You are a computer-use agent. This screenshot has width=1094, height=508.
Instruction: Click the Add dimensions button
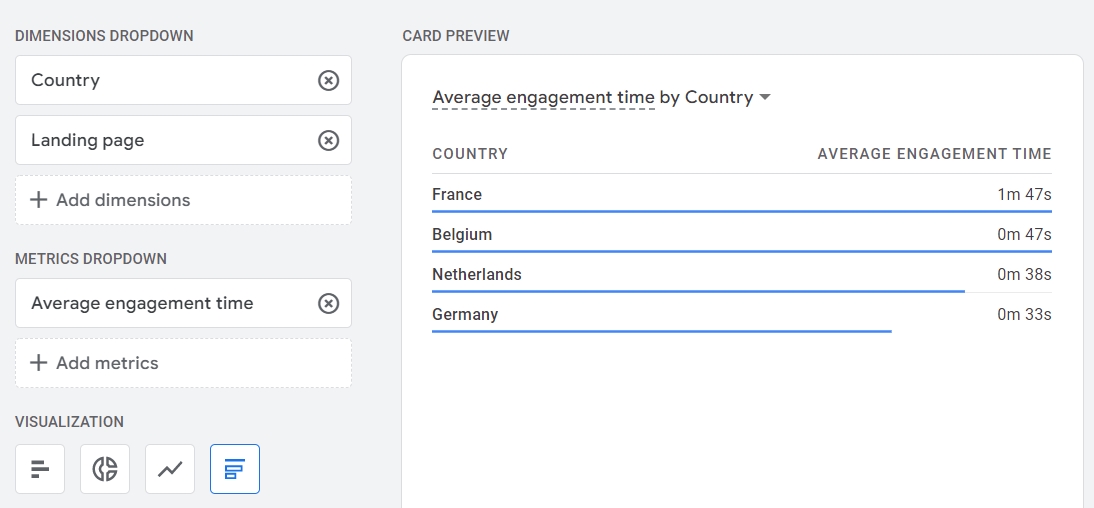(183, 200)
